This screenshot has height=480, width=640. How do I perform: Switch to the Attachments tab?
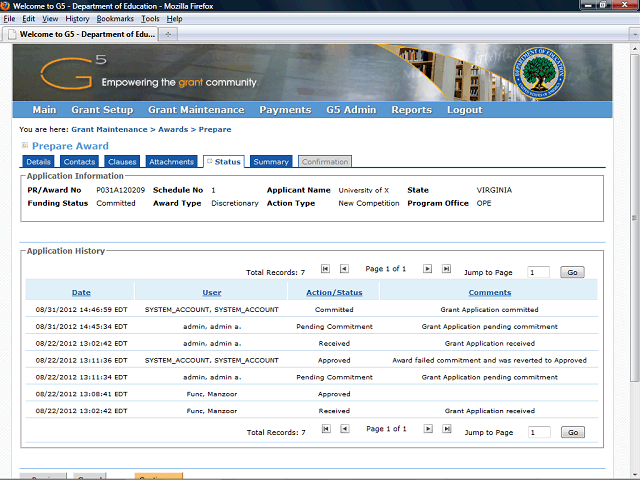(x=171, y=162)
